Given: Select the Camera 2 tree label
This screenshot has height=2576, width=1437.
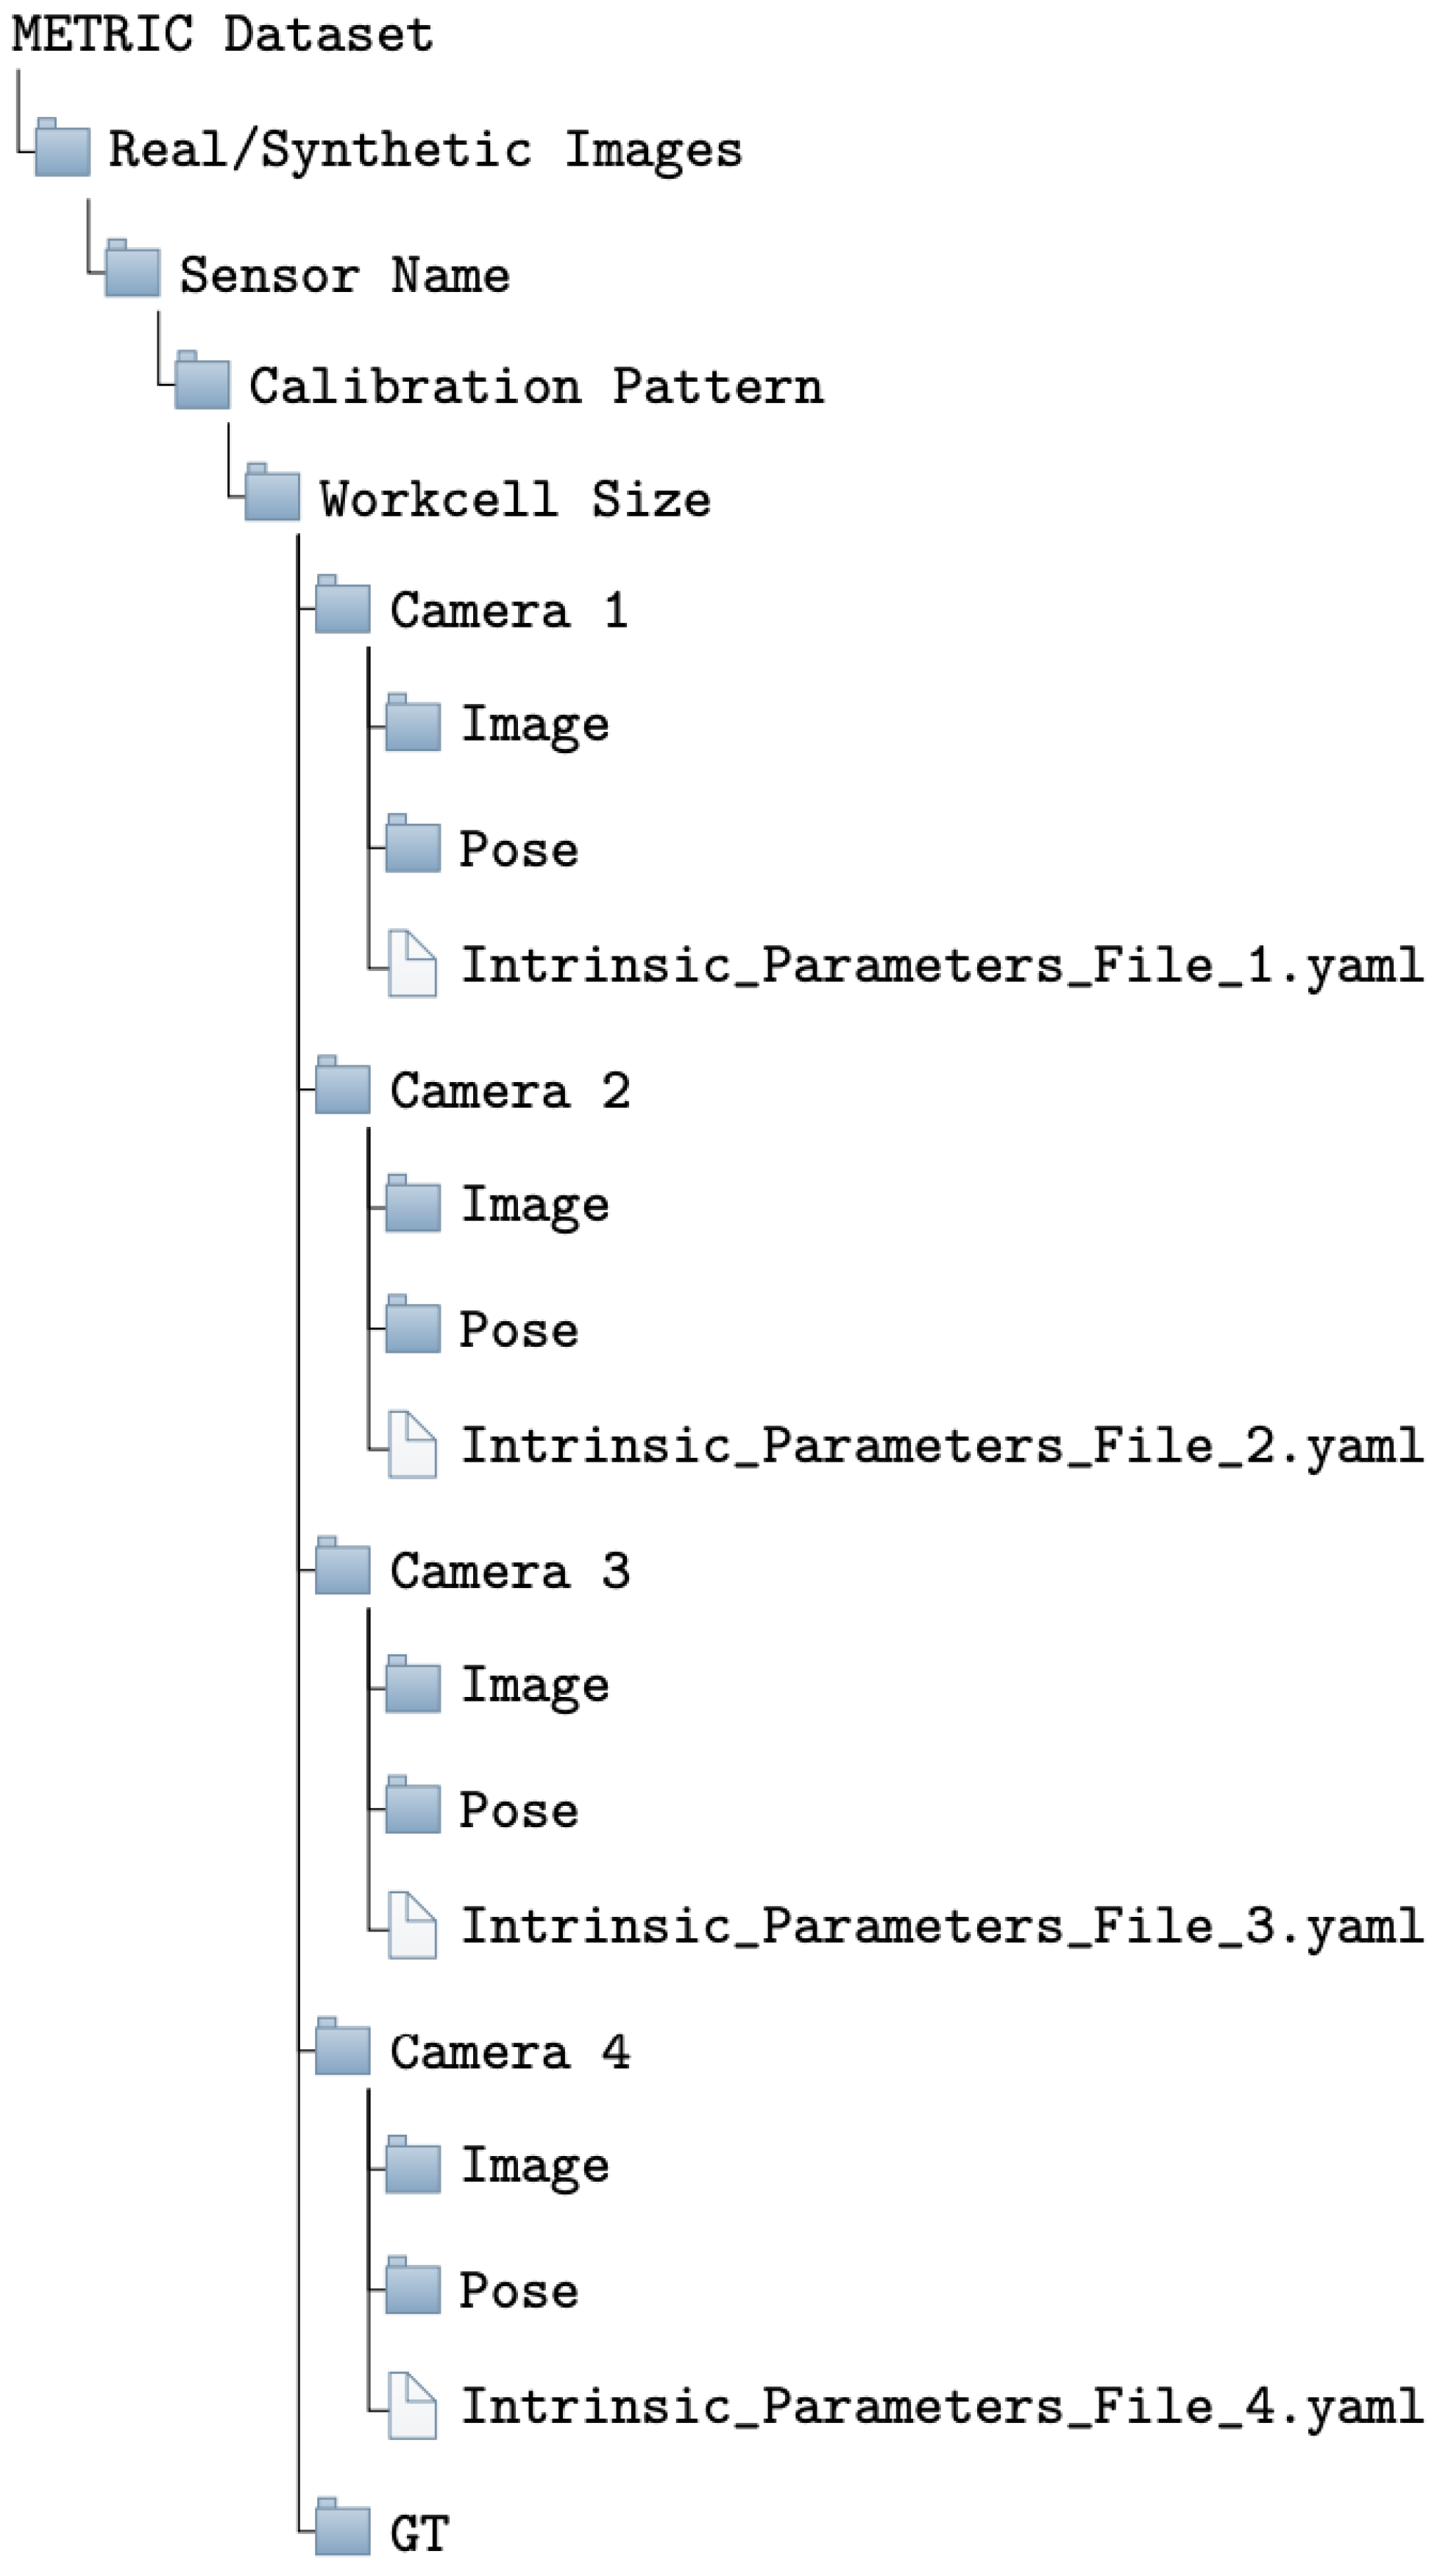Looking at the screenshot, I should [x=510, y=1091].
